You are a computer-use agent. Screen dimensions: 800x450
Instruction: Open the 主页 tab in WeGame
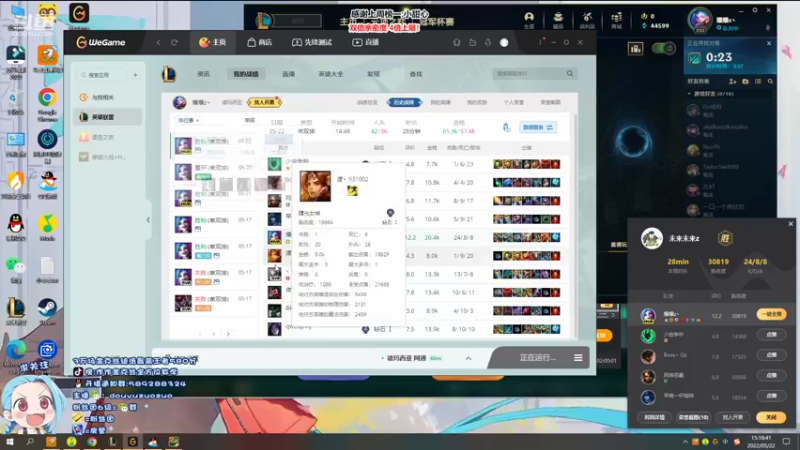click(x=212, y=42)
